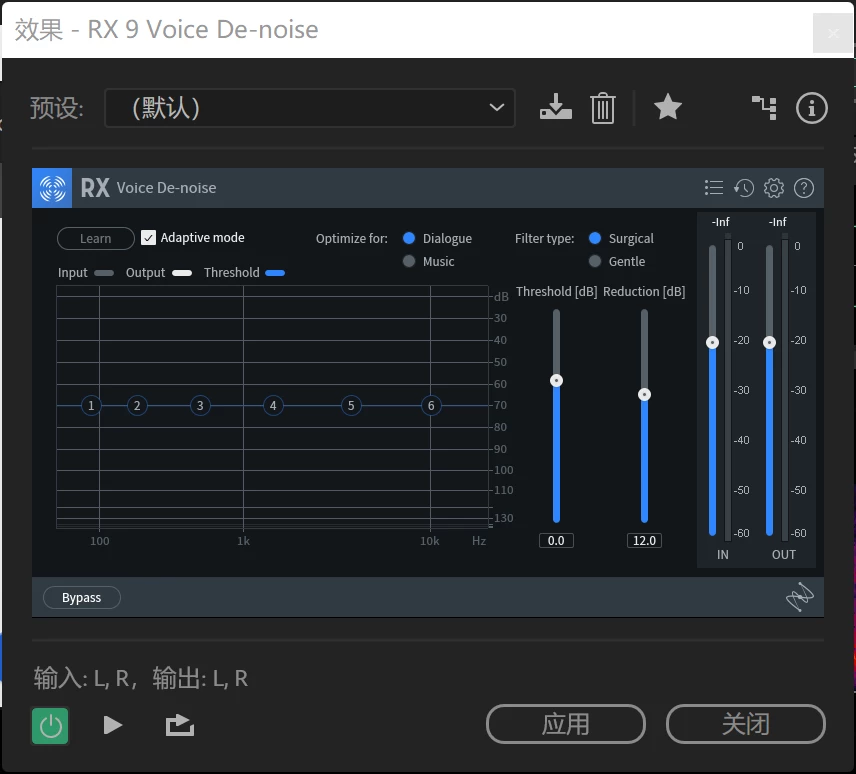Click the Learn button
Screen dimensions: 856x774
96,239
